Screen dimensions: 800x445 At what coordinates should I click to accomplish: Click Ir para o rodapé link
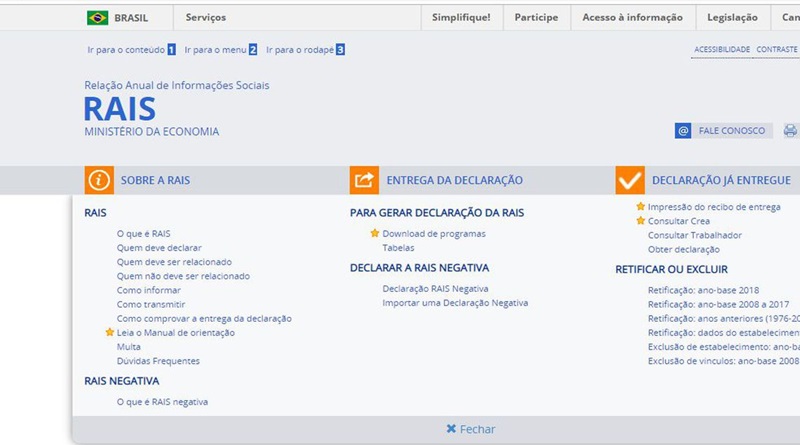300,50
